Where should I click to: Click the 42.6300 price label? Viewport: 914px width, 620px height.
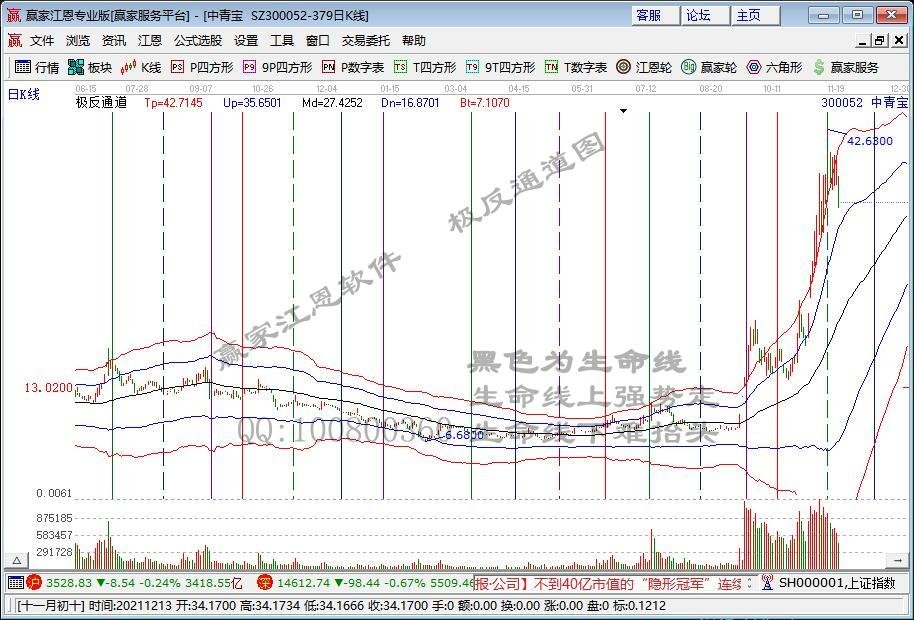coord(870,141)
